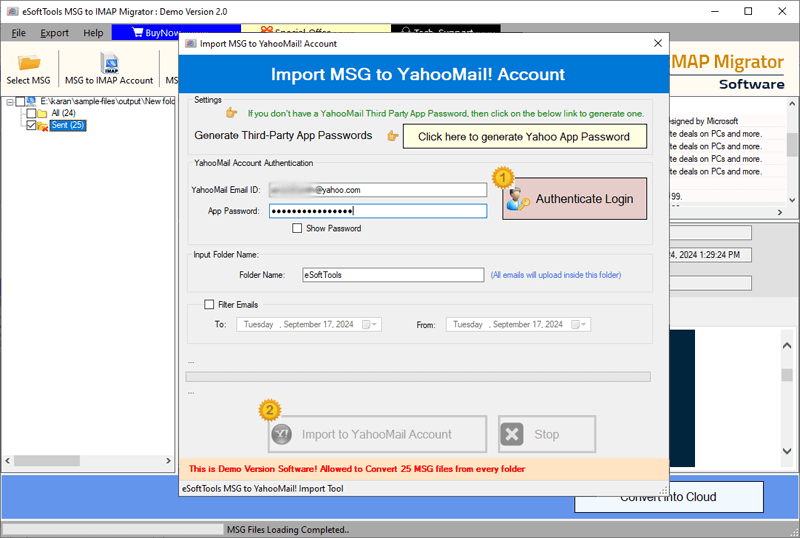
Task: Check the All (24) folder checkbox
Action: 32,113
